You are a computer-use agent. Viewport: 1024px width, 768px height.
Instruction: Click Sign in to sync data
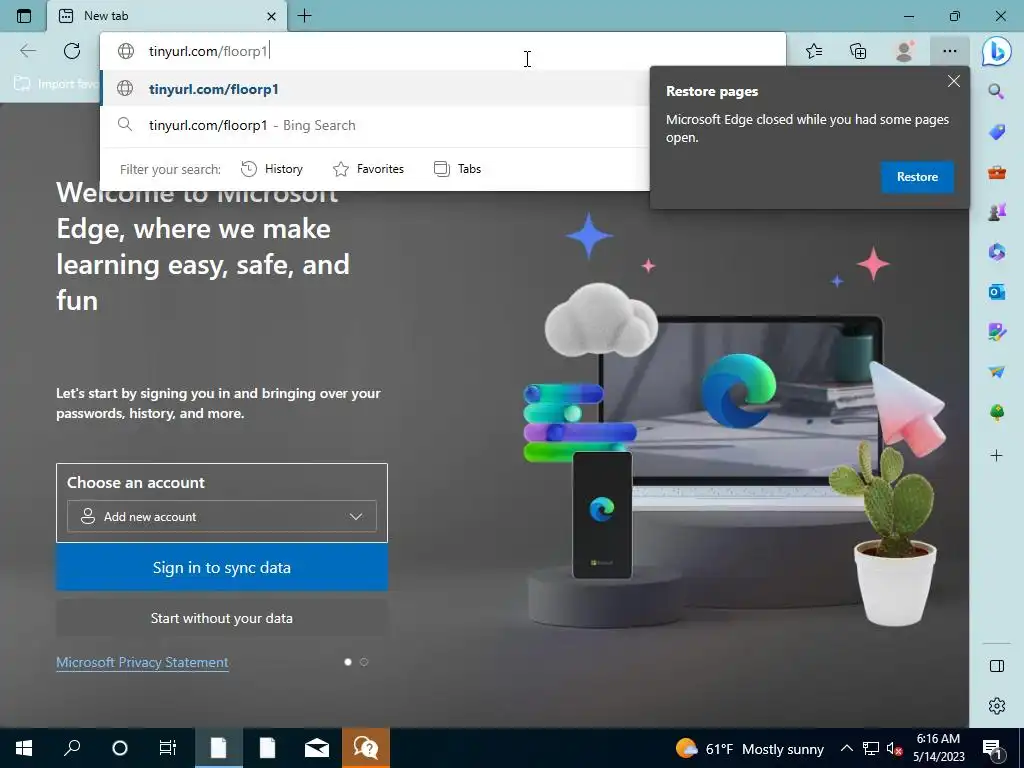pyautogui.click(x=222, y=568)
